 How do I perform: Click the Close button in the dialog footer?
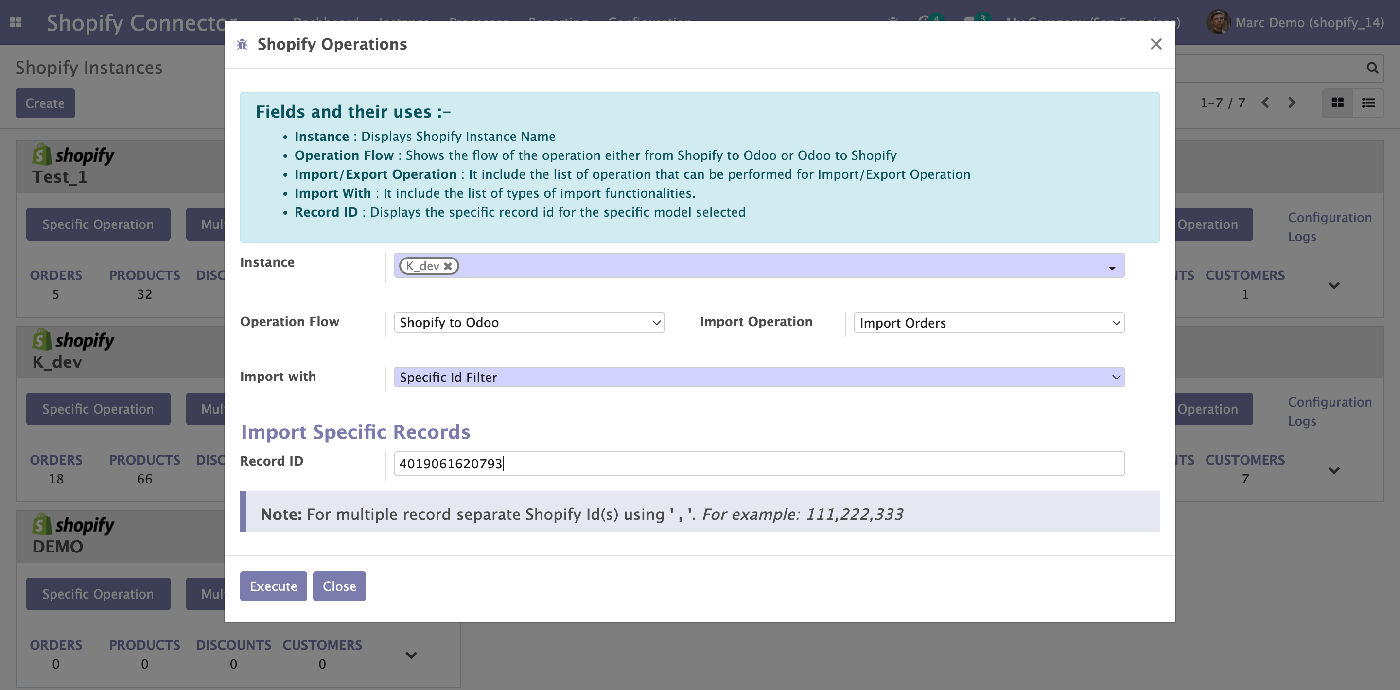click(x=339, y=586)
